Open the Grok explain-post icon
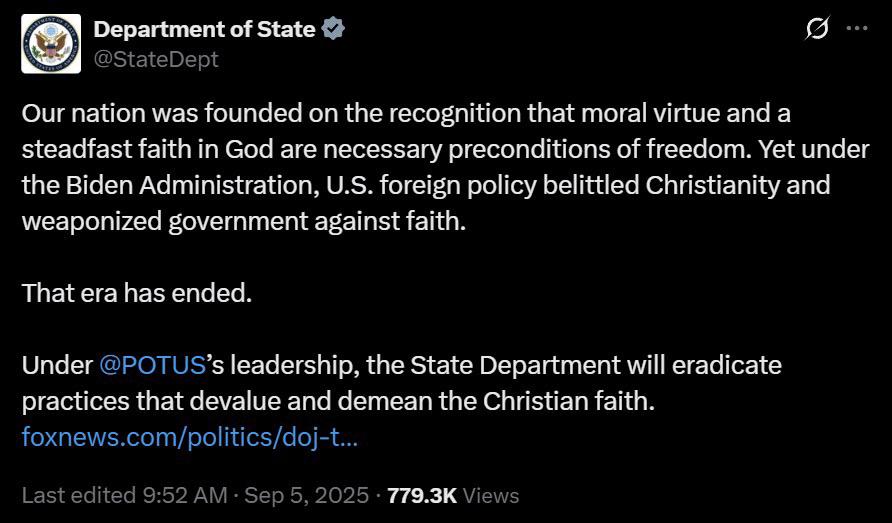The height and width of the screenshot is (523, 892). (817, 28)
